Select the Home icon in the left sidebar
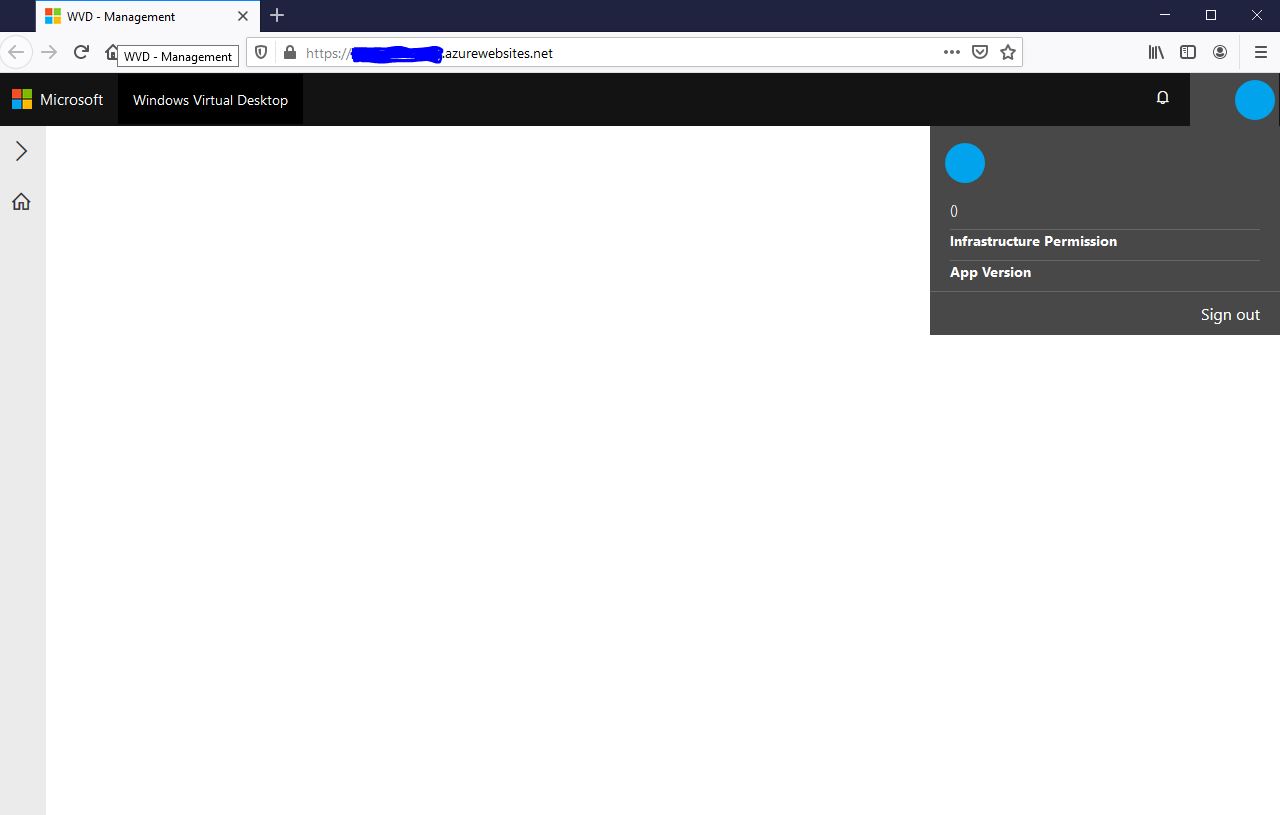Viewport: 1280px width, 815px height. tap(21, 201)
